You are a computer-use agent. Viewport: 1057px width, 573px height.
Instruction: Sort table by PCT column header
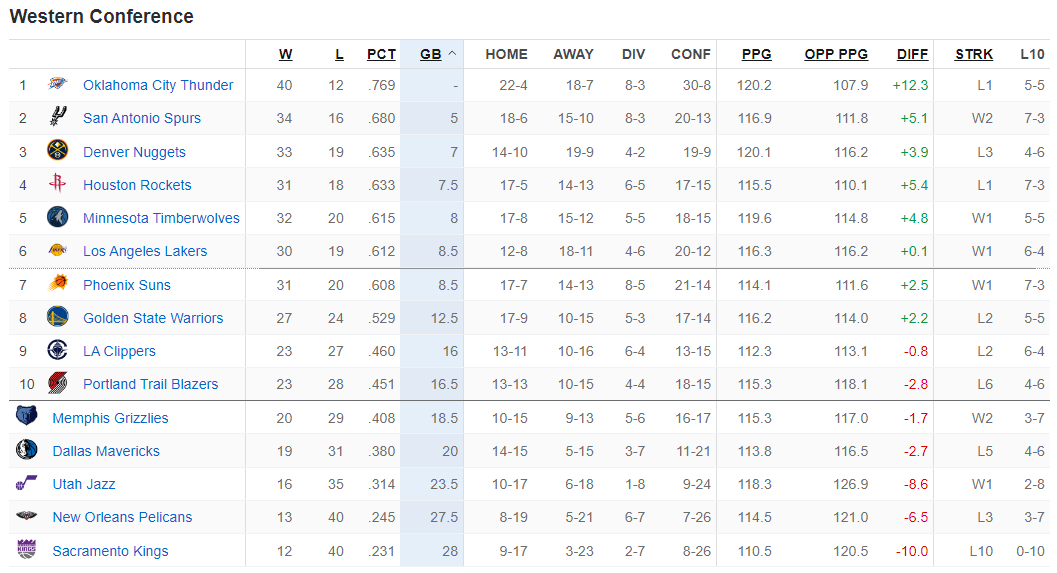pyautogui.click(x=381, y=54)
